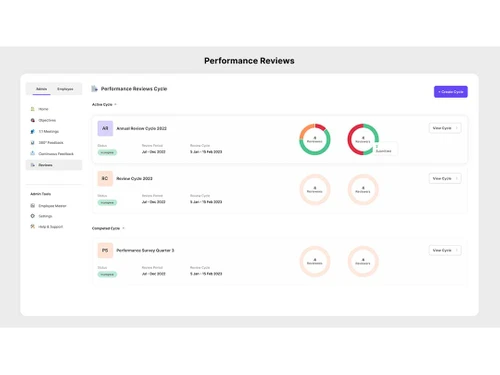Click the PS avatar of Performance Survey
The image size is (500, 375).
pyautogui.click(x=105, y=250)
